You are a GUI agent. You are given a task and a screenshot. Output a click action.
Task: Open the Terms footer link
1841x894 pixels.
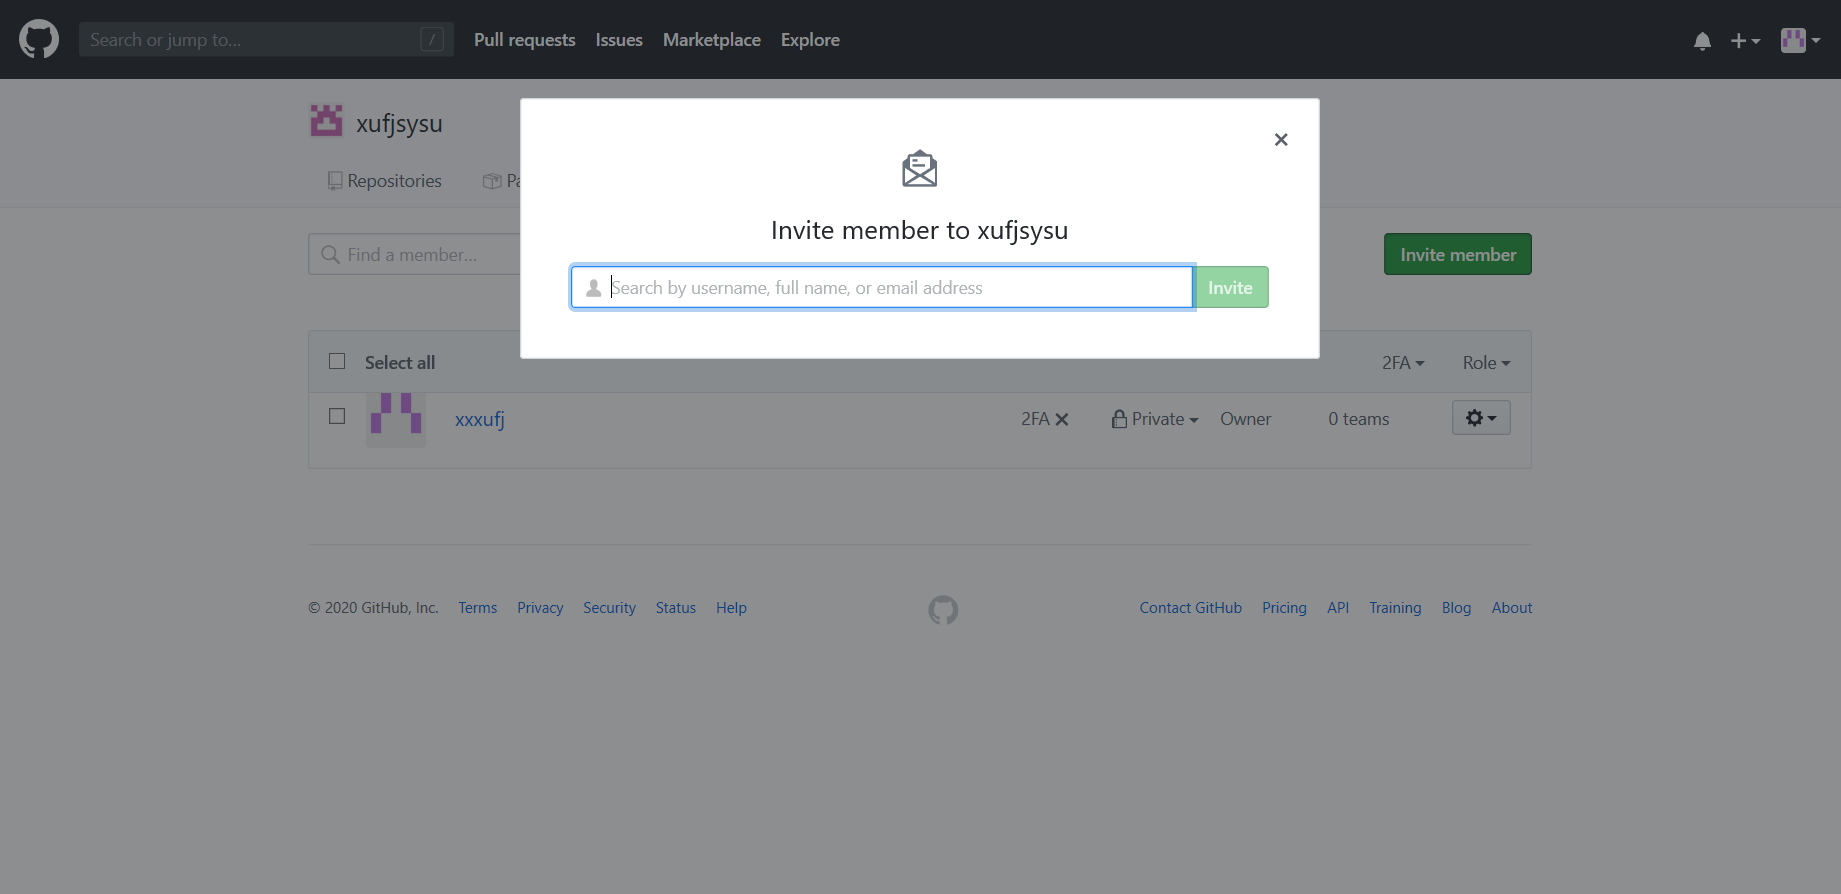coord(478,608)
